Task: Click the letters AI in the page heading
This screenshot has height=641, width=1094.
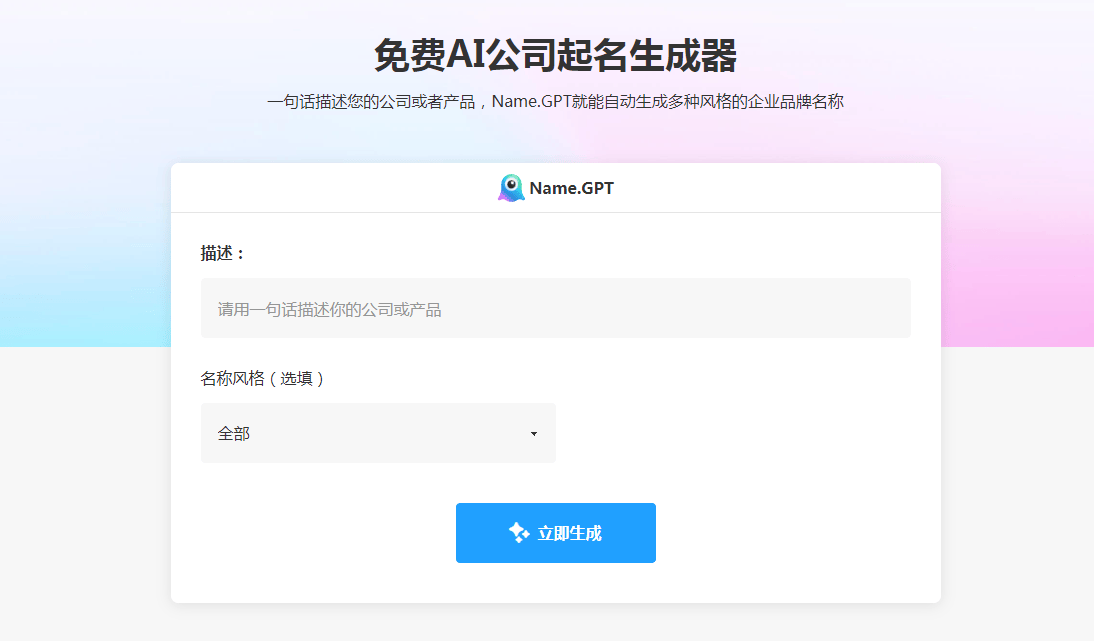Action: pos(465,55)
